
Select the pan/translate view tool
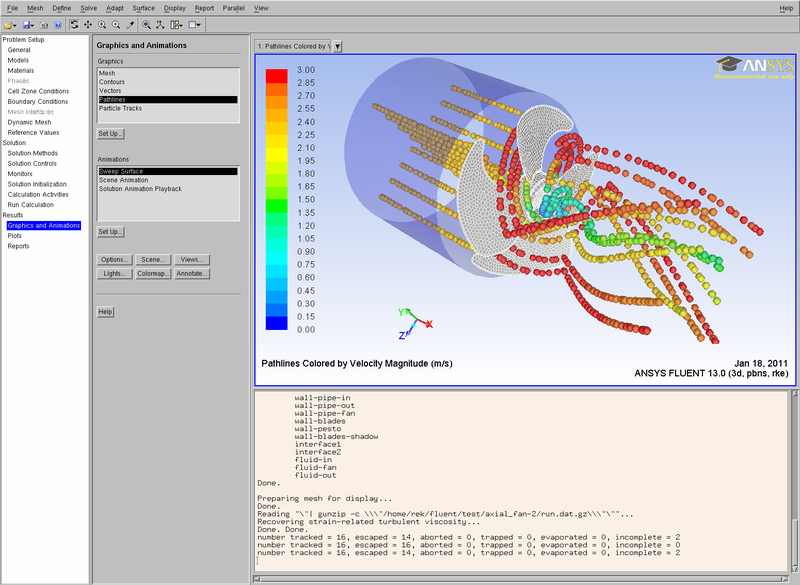tap(88, 23)
